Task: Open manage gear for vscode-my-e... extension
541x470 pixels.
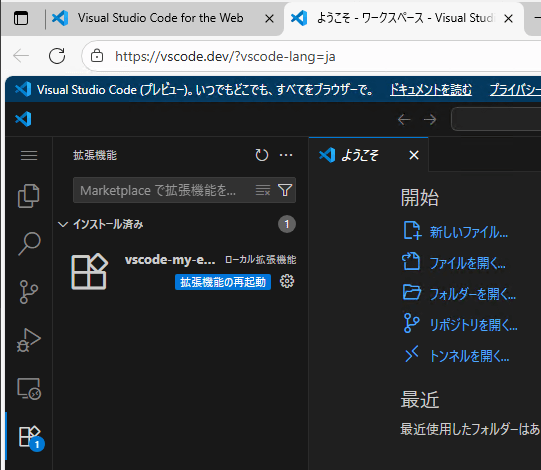Action: point(287,281)
